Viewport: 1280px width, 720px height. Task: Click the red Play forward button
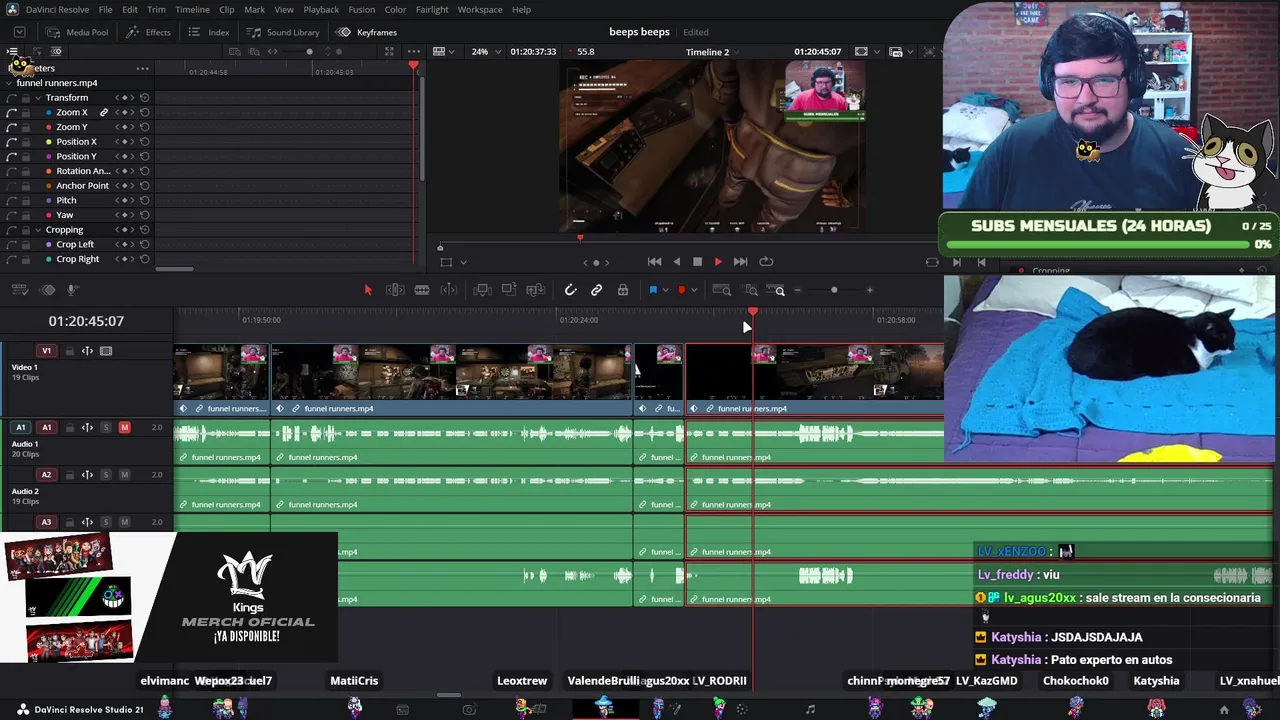[718, 262]
